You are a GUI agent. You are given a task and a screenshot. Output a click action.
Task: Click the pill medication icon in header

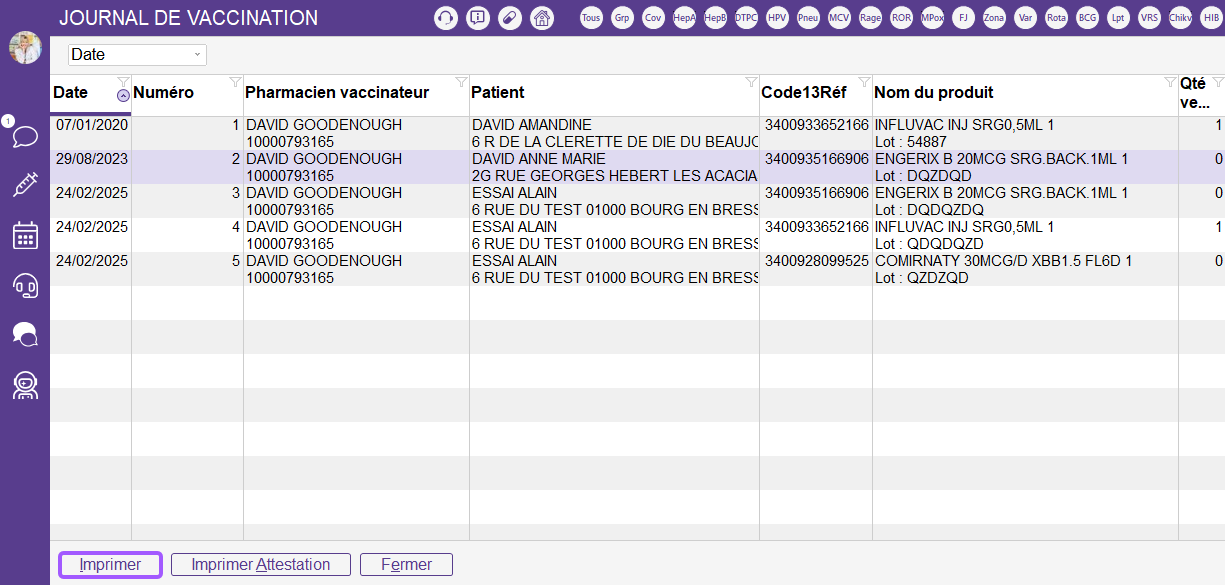510,18
